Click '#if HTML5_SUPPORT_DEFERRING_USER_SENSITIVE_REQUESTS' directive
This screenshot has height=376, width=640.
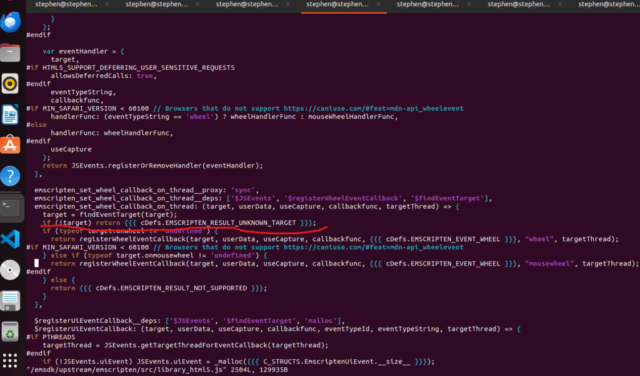coord(131,68)
